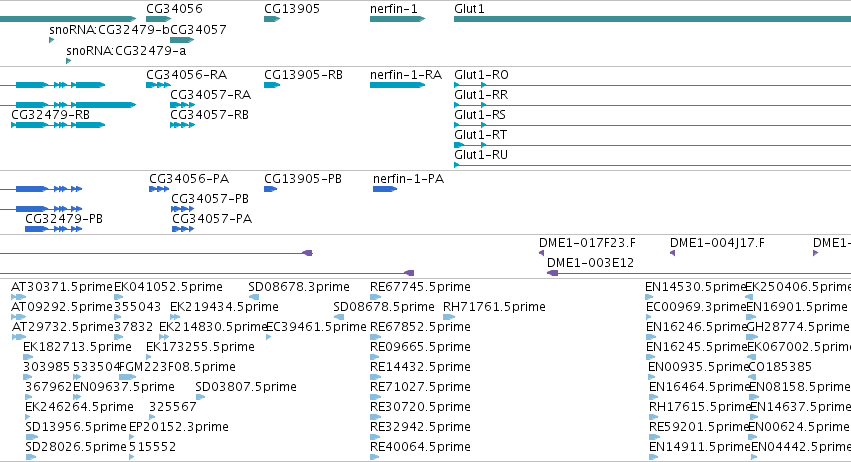Select transcript CG32479-RB

pos(50,115)
